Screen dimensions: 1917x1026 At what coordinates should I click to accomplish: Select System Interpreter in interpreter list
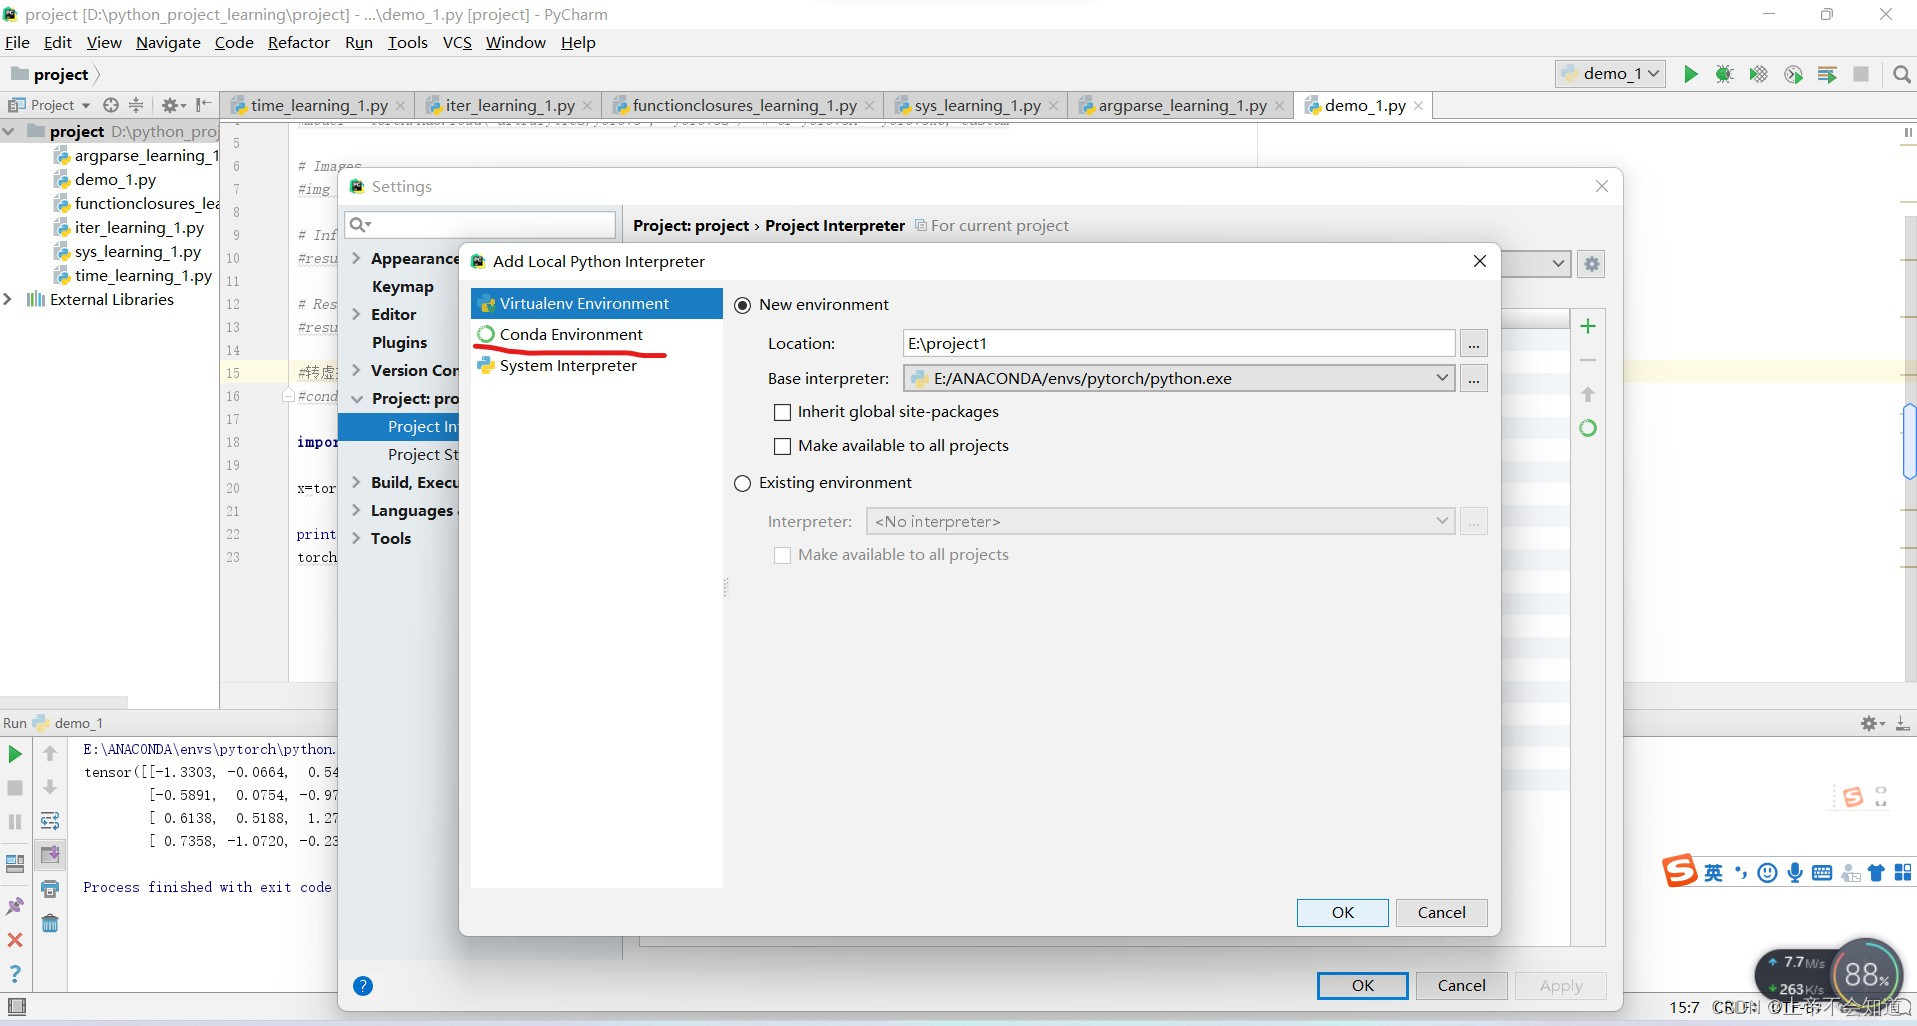click(596, 365)
